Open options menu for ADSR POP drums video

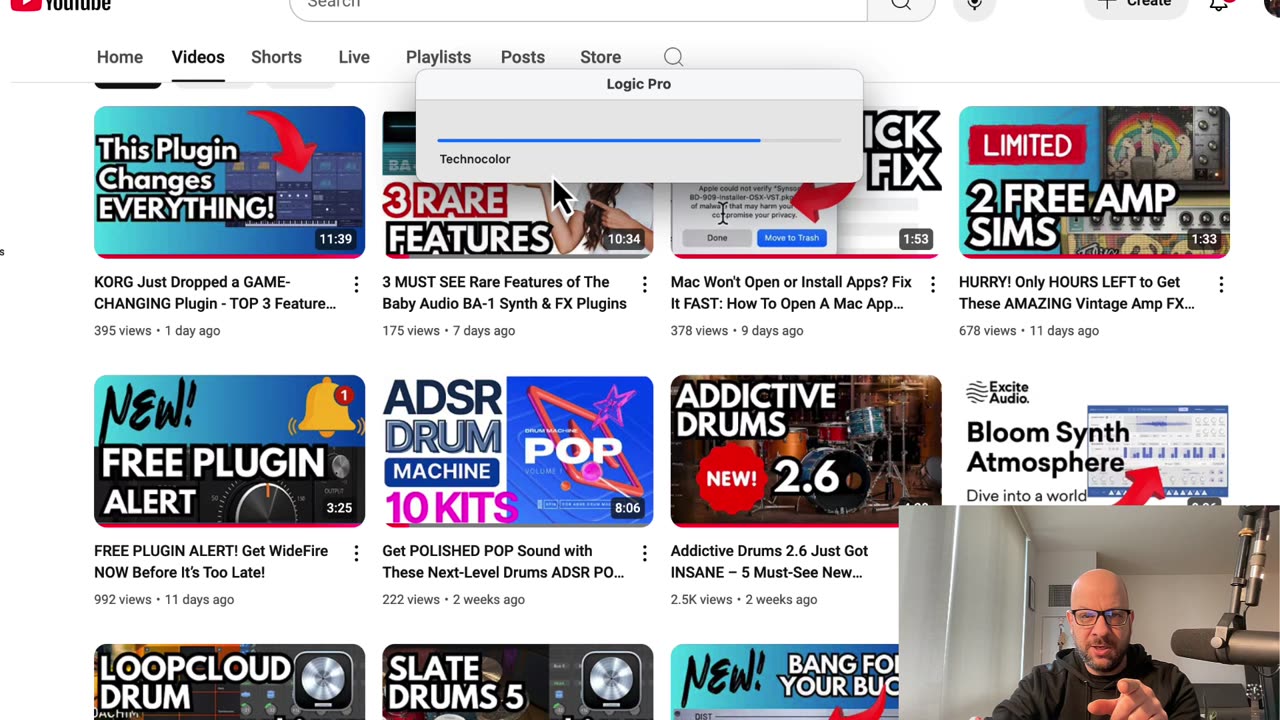pyautogui.click(x=644, y=554)
